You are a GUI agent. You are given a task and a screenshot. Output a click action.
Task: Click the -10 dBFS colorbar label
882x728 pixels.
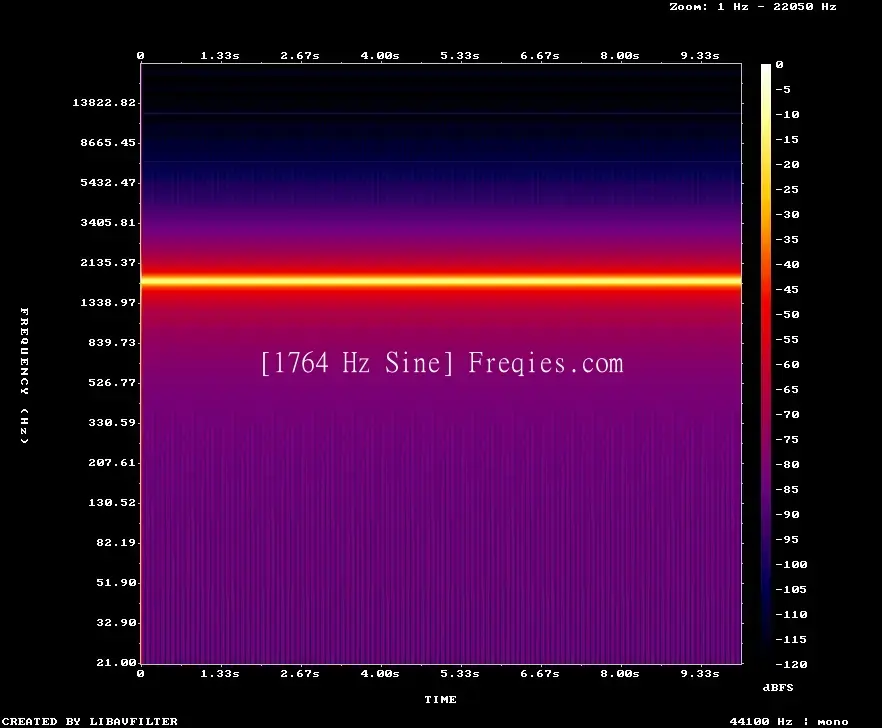(x=787, y=114)
